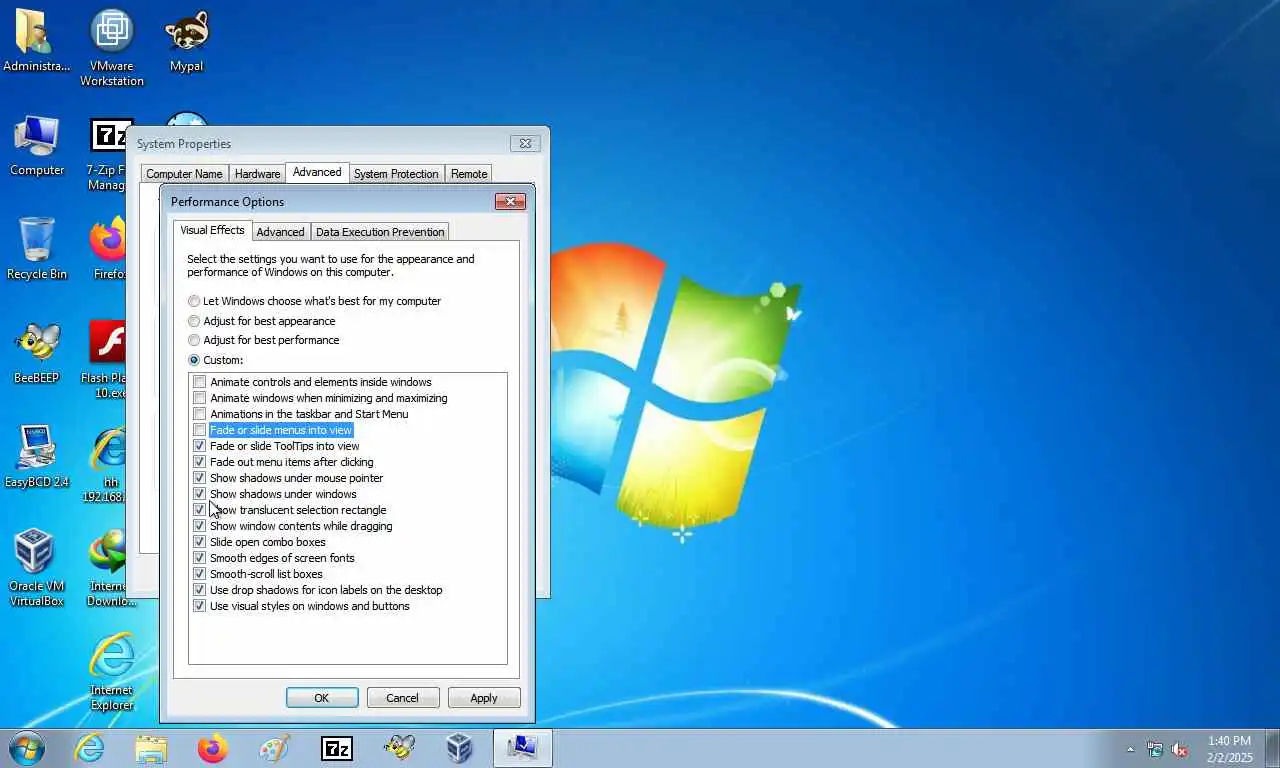Click the System Properties taskbar button
The width and height of the screenshot is (1280, 768).
522,748
